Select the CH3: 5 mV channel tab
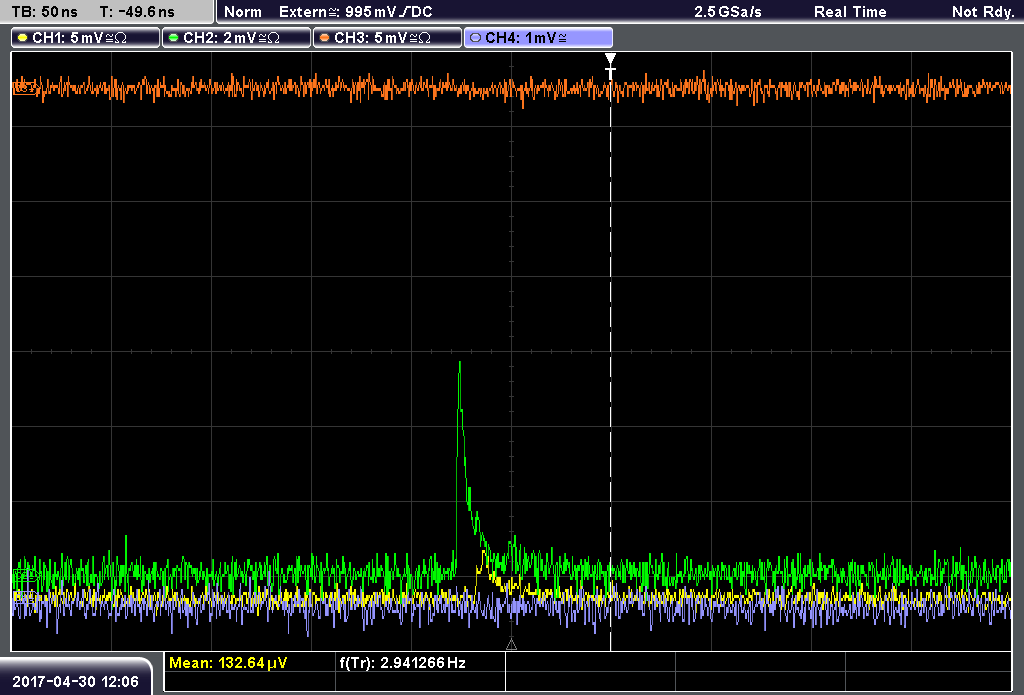The height and width of the screenshot is (695, 1024). click(x=387, y=38)
